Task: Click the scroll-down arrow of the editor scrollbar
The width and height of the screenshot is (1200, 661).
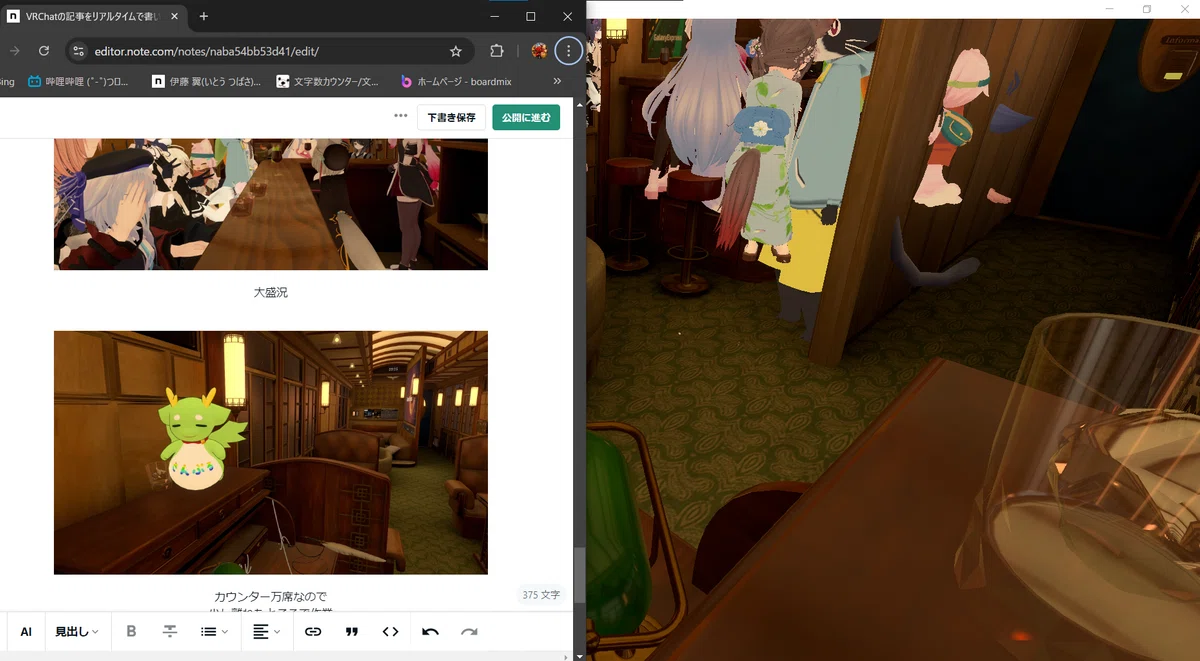Action: [580, 655]
